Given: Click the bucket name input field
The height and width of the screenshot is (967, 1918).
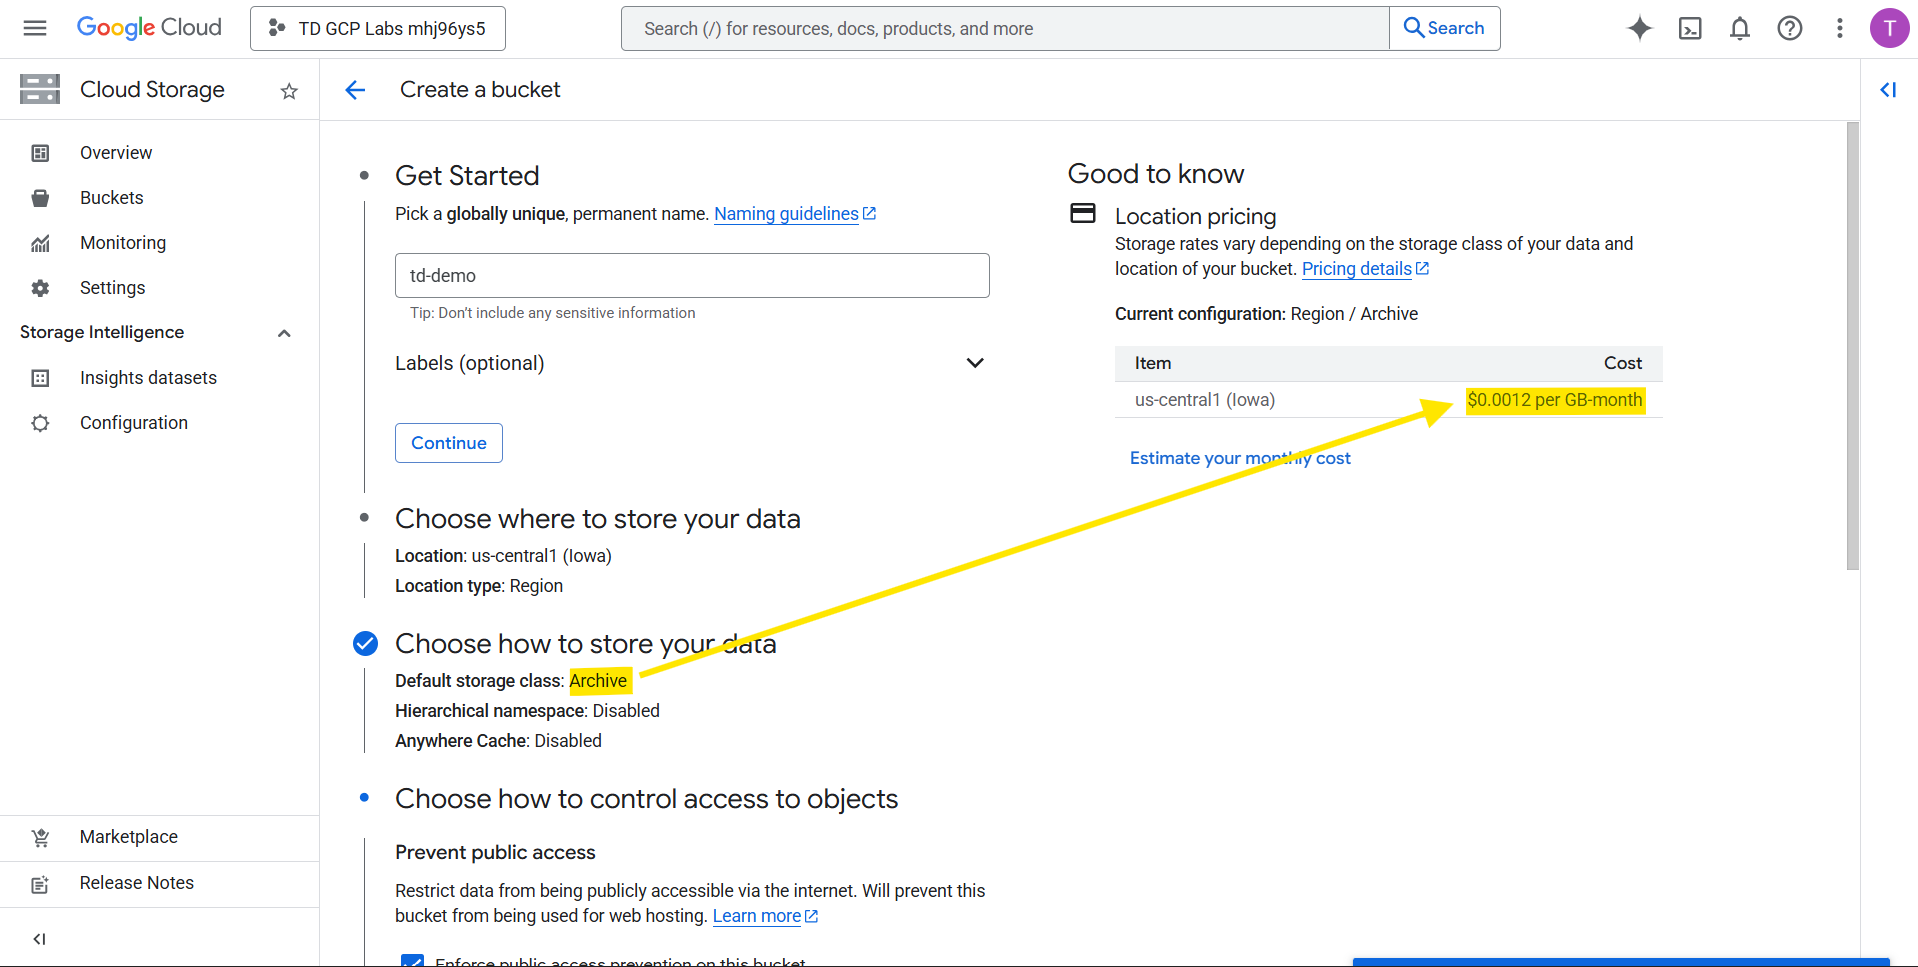Looking at the screenshot, I should tap(692, 275).
